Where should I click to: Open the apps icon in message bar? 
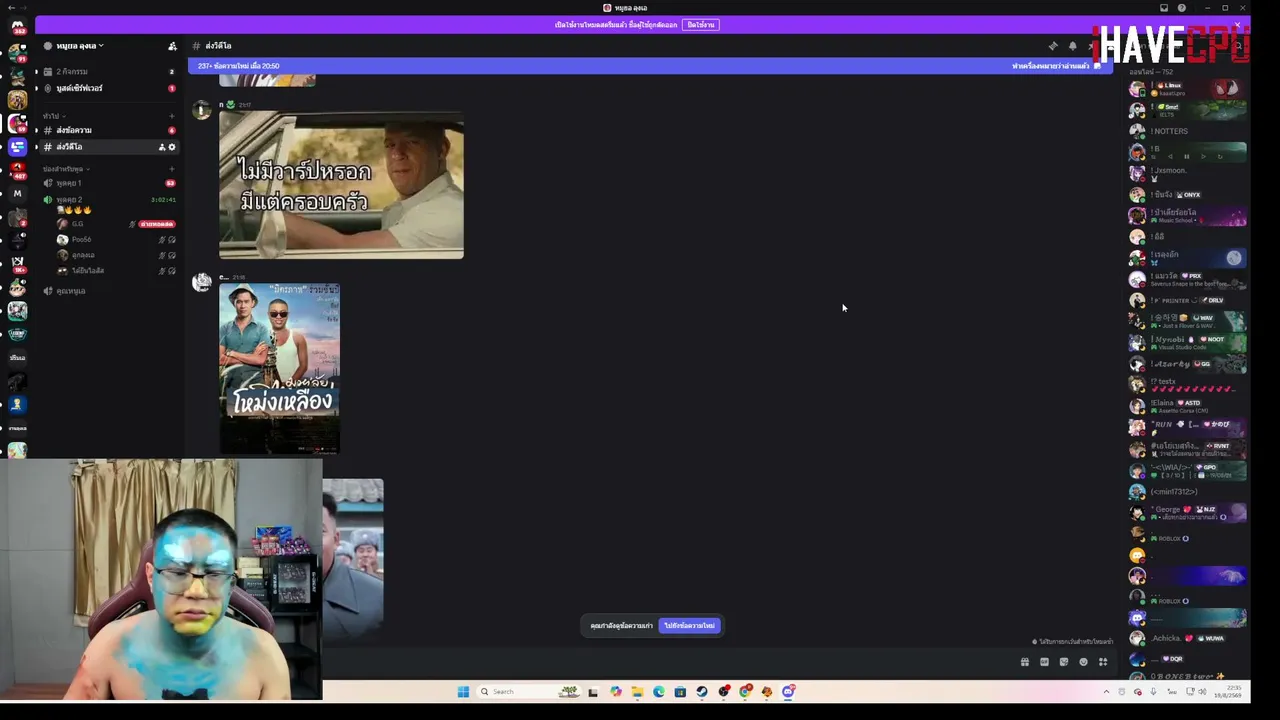[x=1103, y=662]
